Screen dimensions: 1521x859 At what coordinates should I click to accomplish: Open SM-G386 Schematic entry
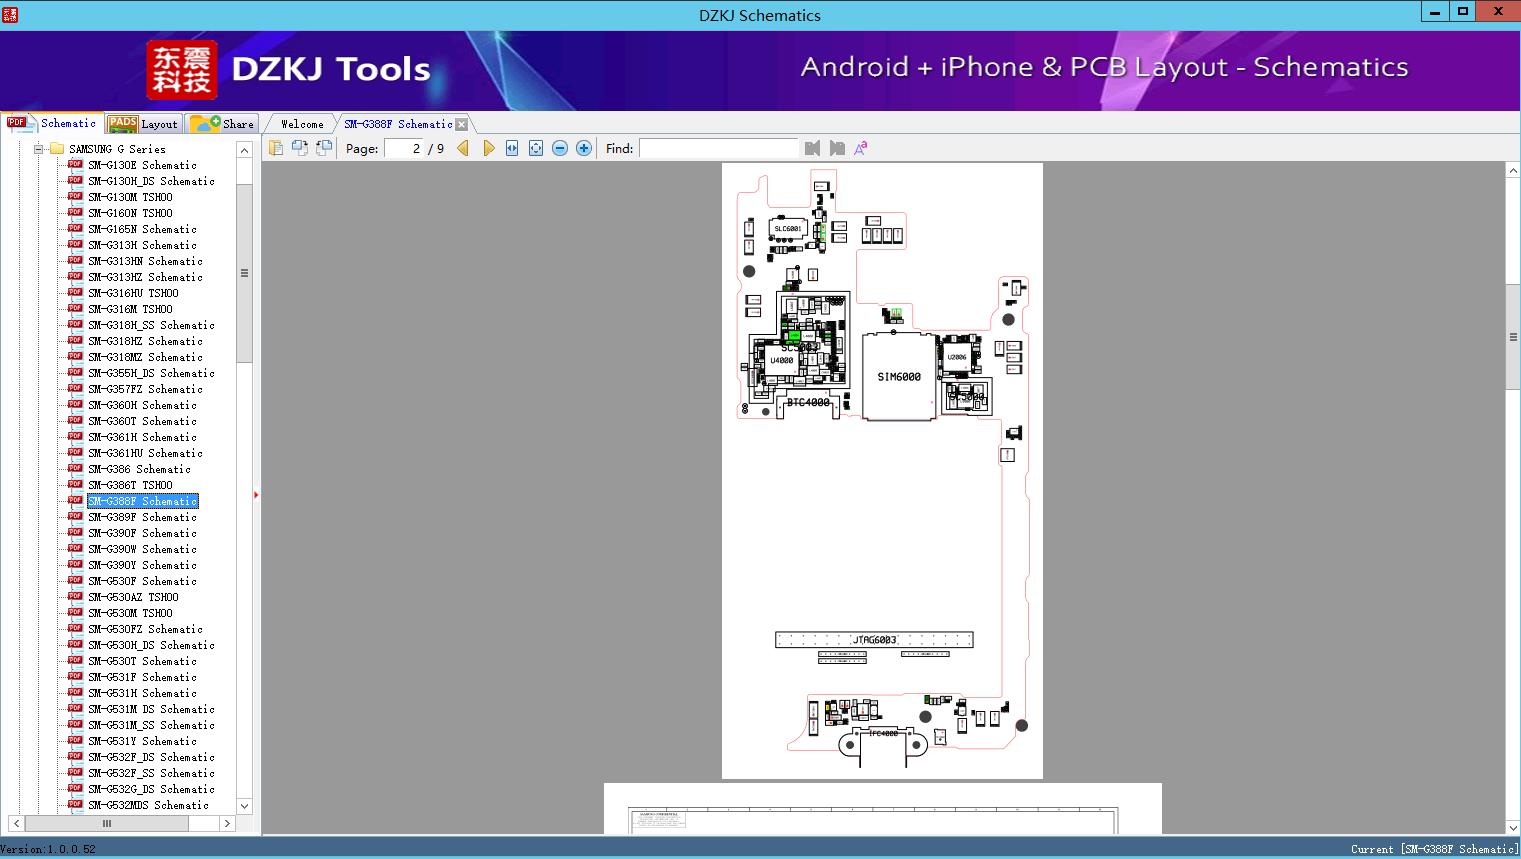pyautogui.click(x=139, y=469)
